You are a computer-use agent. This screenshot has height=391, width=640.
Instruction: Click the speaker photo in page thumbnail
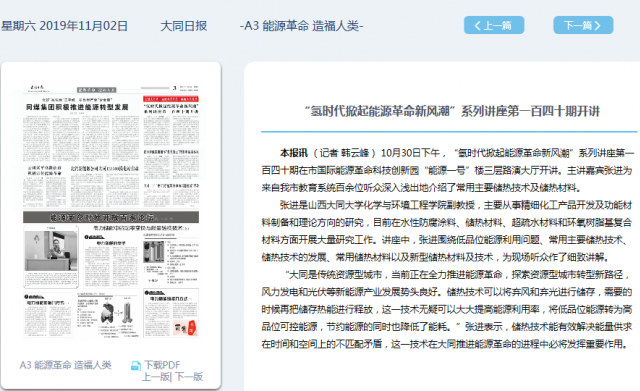tap(51, 251)
